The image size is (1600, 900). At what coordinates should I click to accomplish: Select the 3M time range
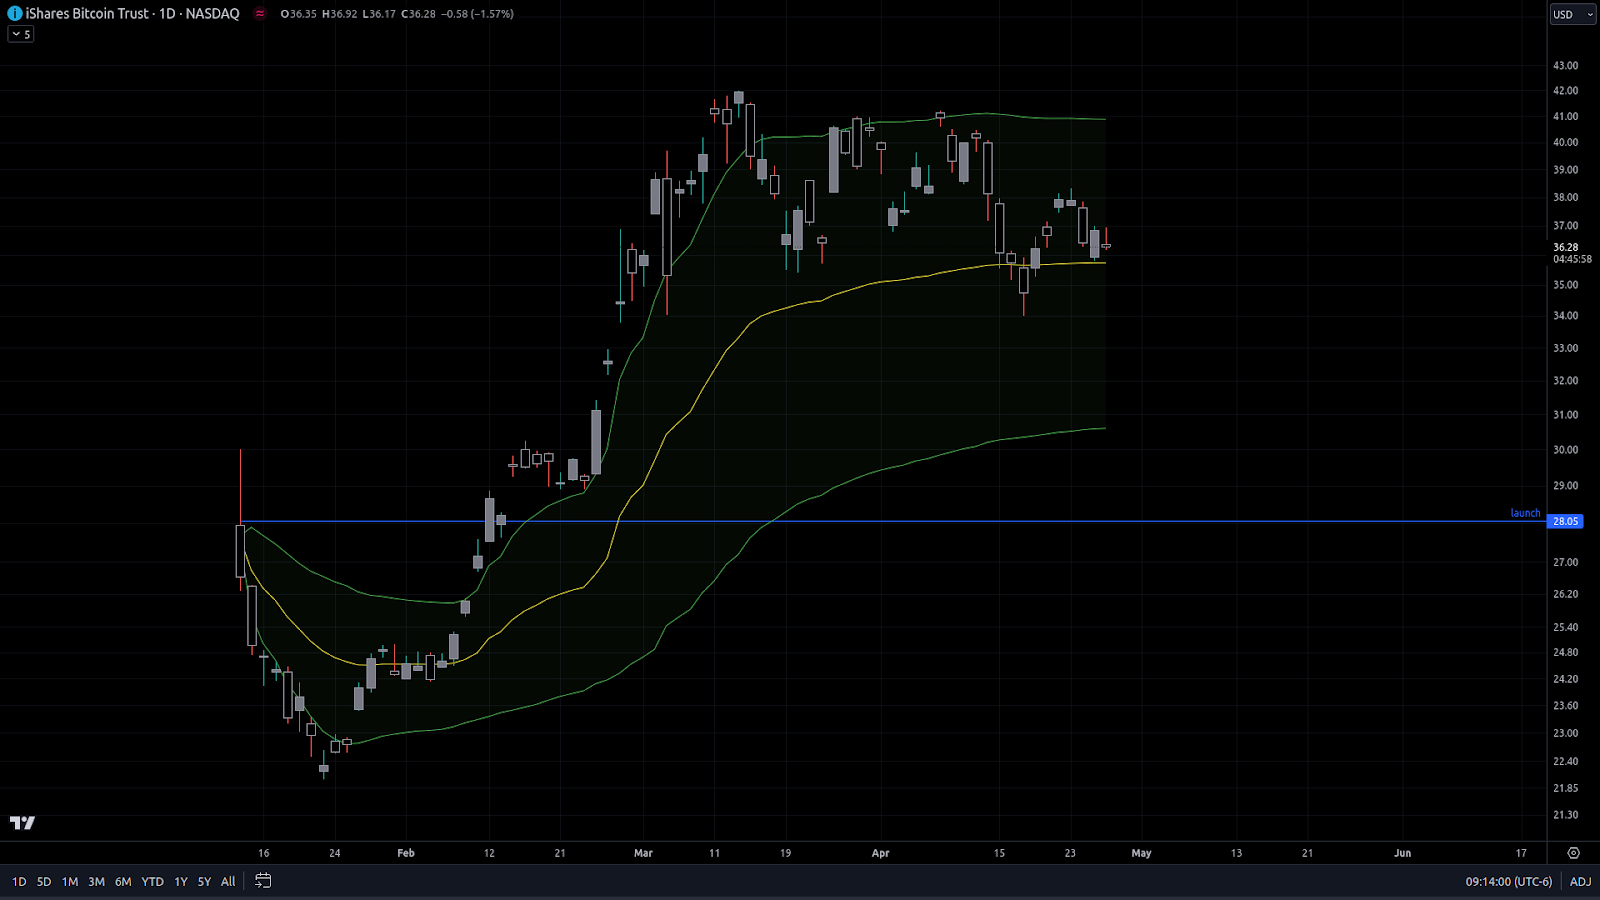[96, 881]
